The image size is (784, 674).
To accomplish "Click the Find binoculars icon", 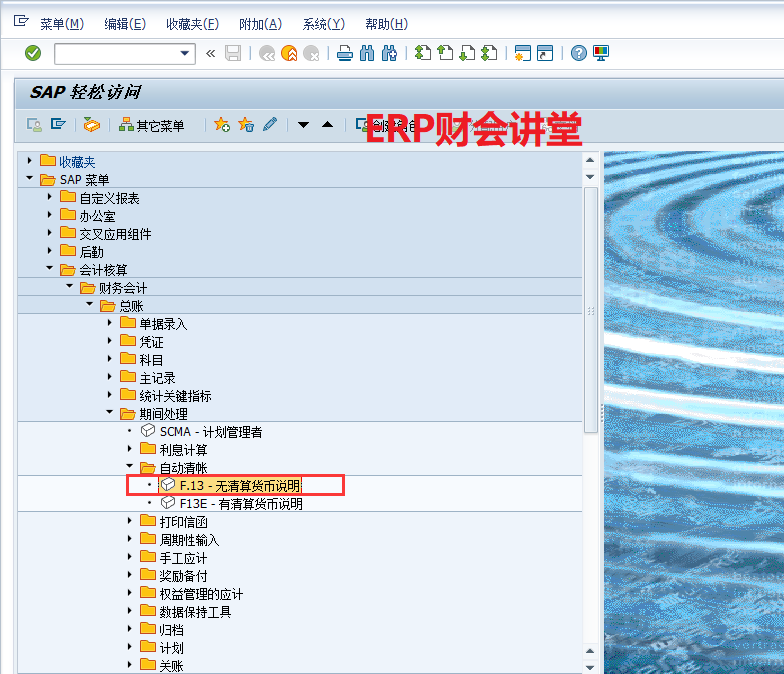I will pyautogui.click(x=367, y=53).
